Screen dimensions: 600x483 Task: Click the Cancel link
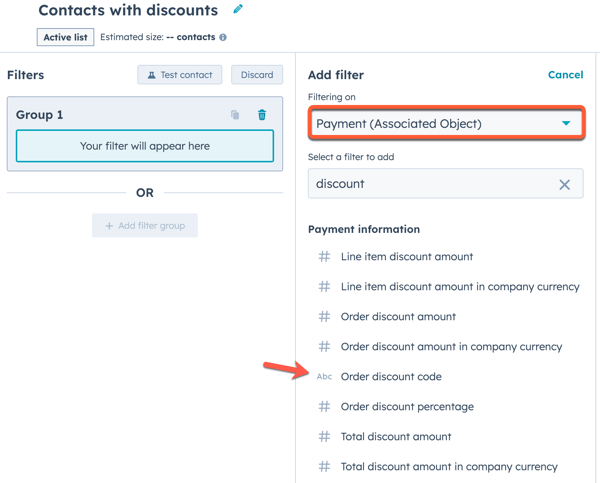565,75
